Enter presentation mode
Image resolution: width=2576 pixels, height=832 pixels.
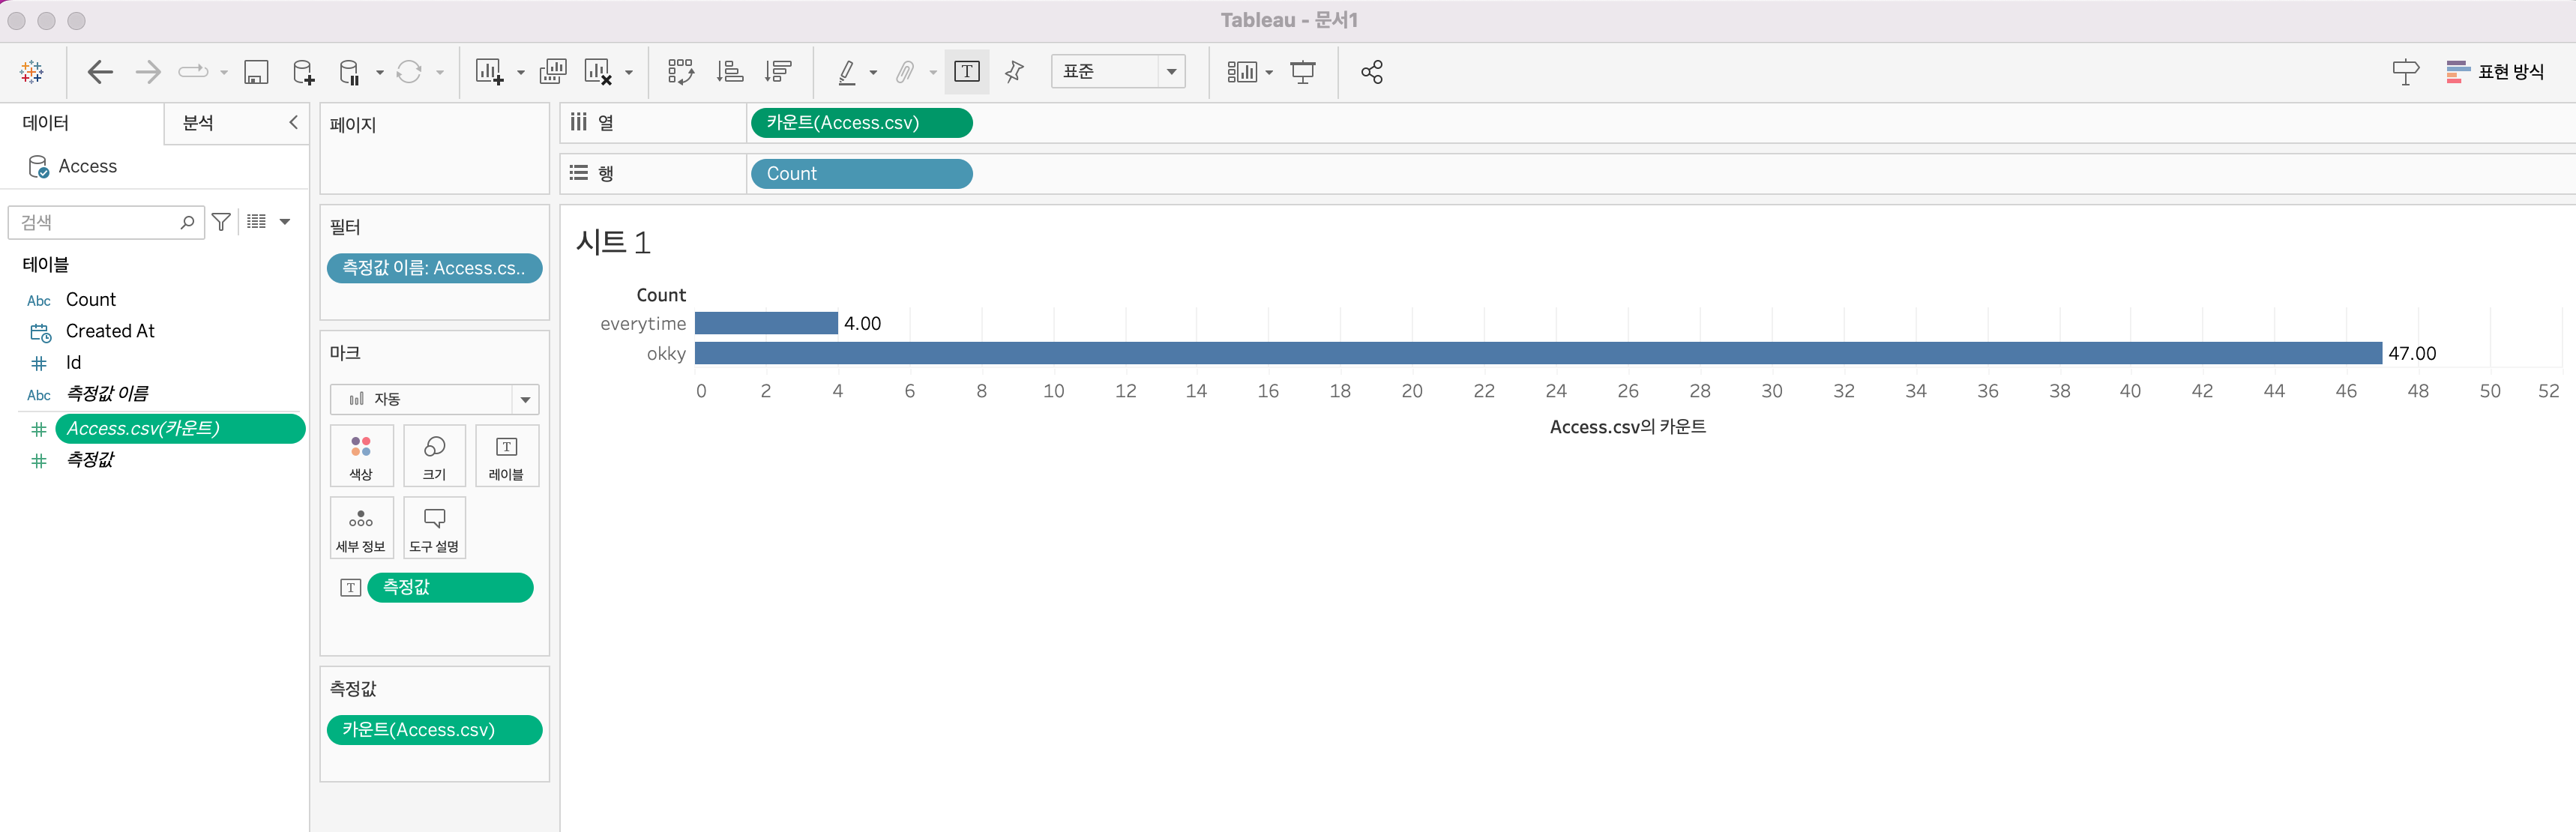click(1303, 71)
